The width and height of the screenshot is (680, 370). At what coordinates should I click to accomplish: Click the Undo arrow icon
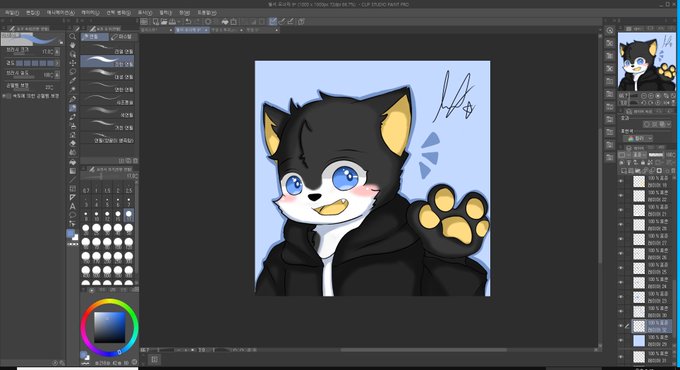(188, 21)
